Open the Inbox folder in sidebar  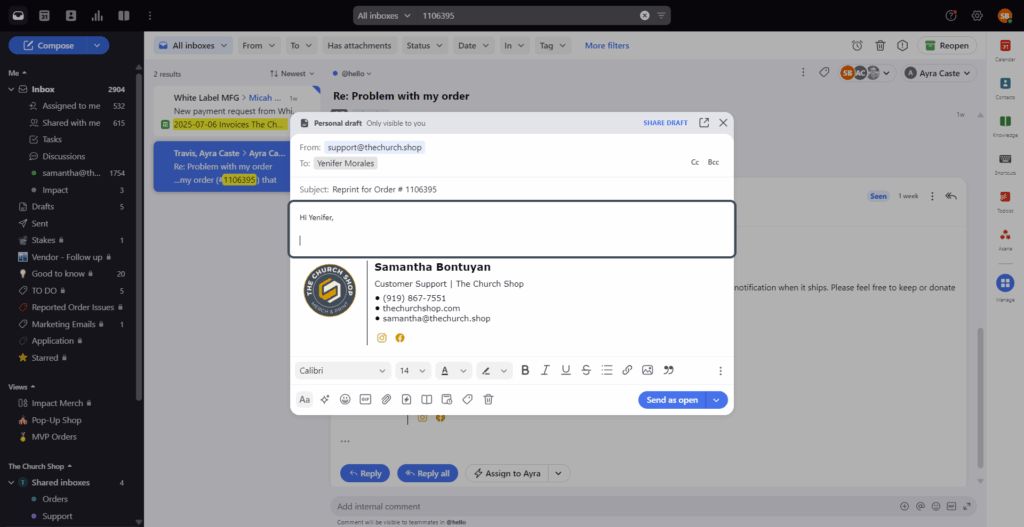tap(43, 89)
